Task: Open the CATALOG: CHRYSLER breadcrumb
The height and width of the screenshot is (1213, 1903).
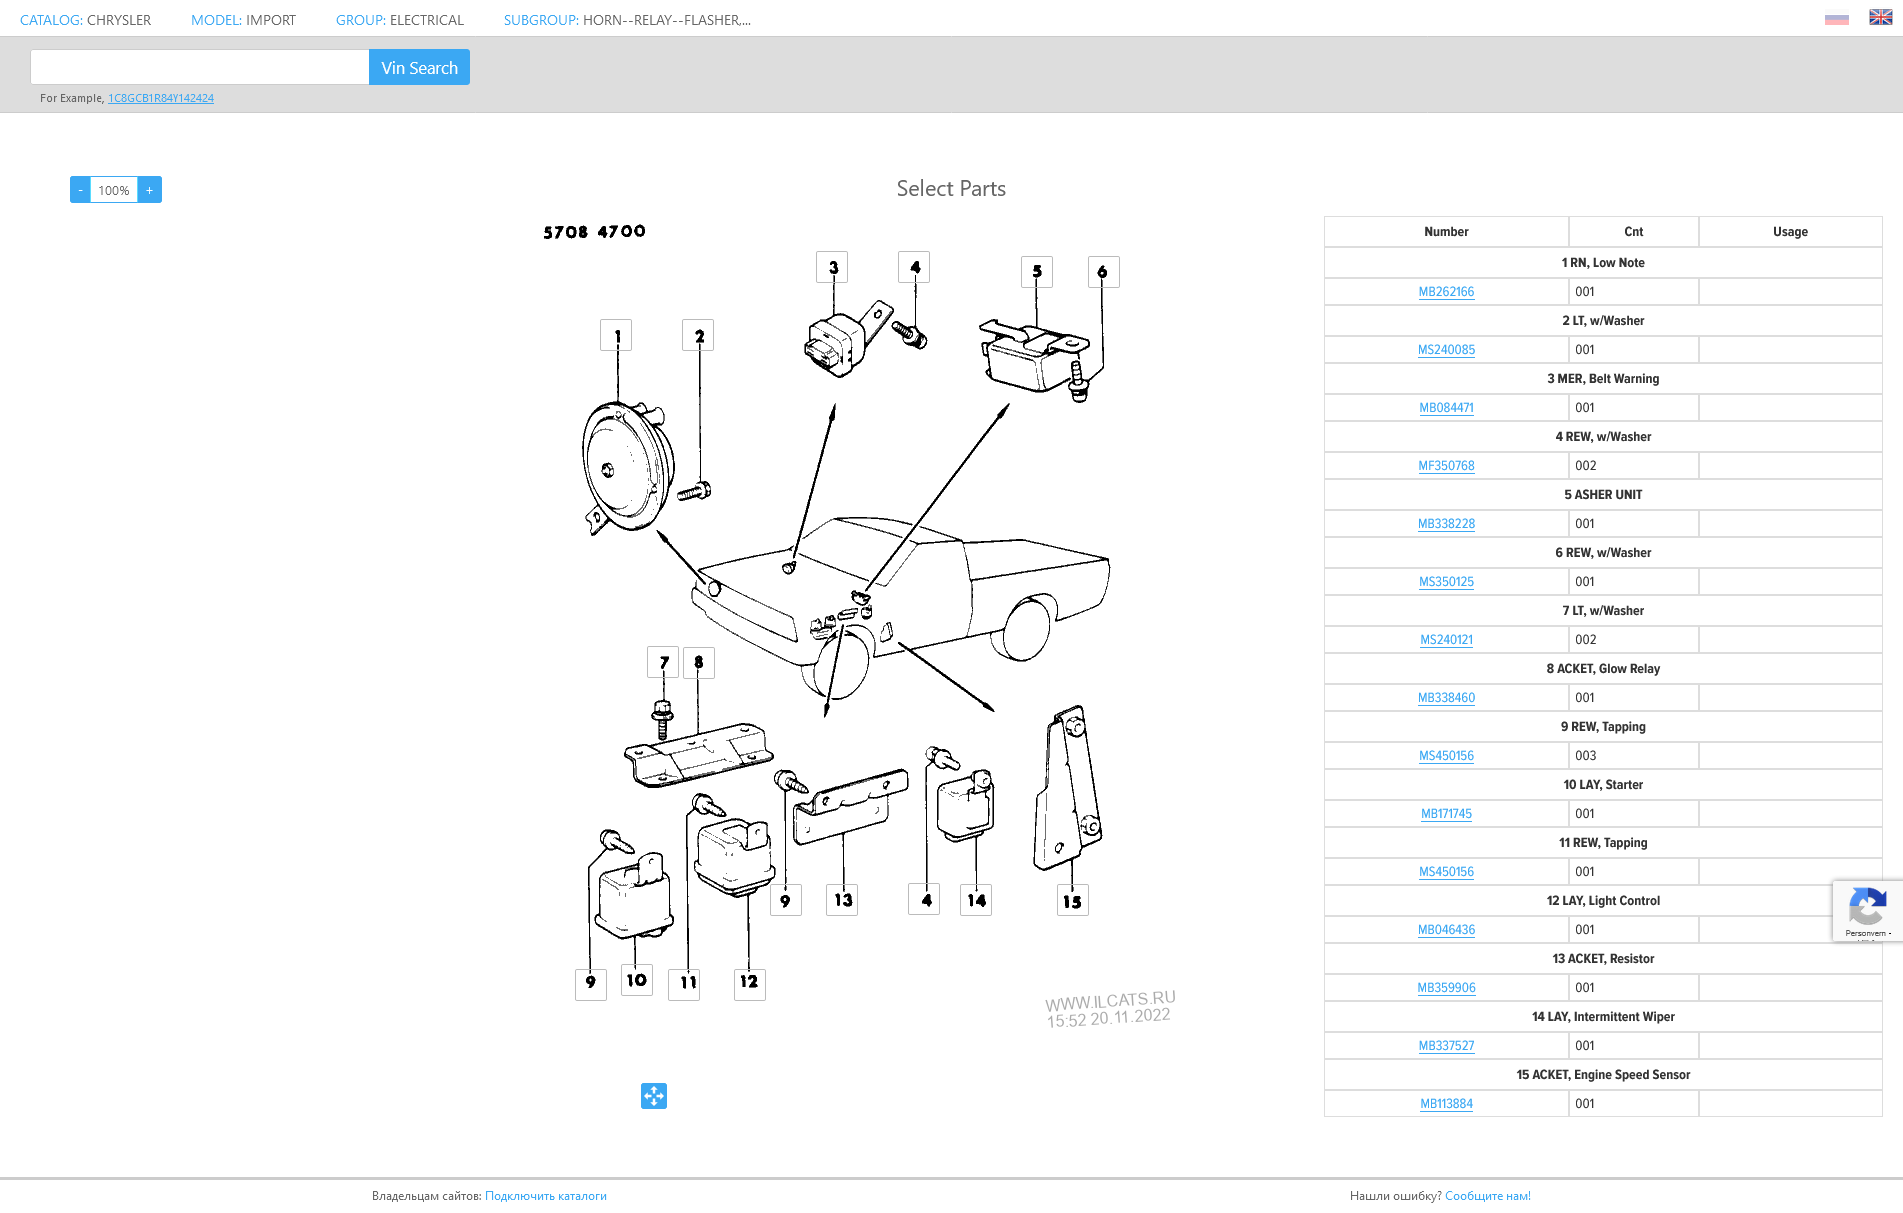Action: (x=85, y=20)
